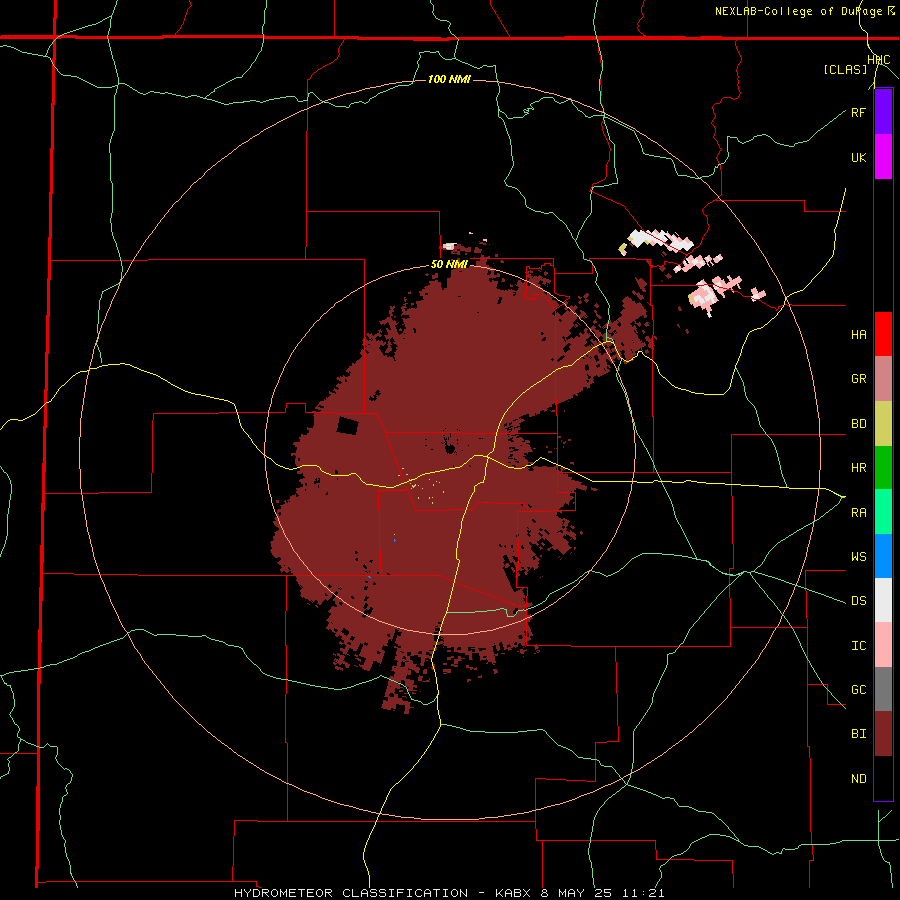Click the RA legend label

858,512
